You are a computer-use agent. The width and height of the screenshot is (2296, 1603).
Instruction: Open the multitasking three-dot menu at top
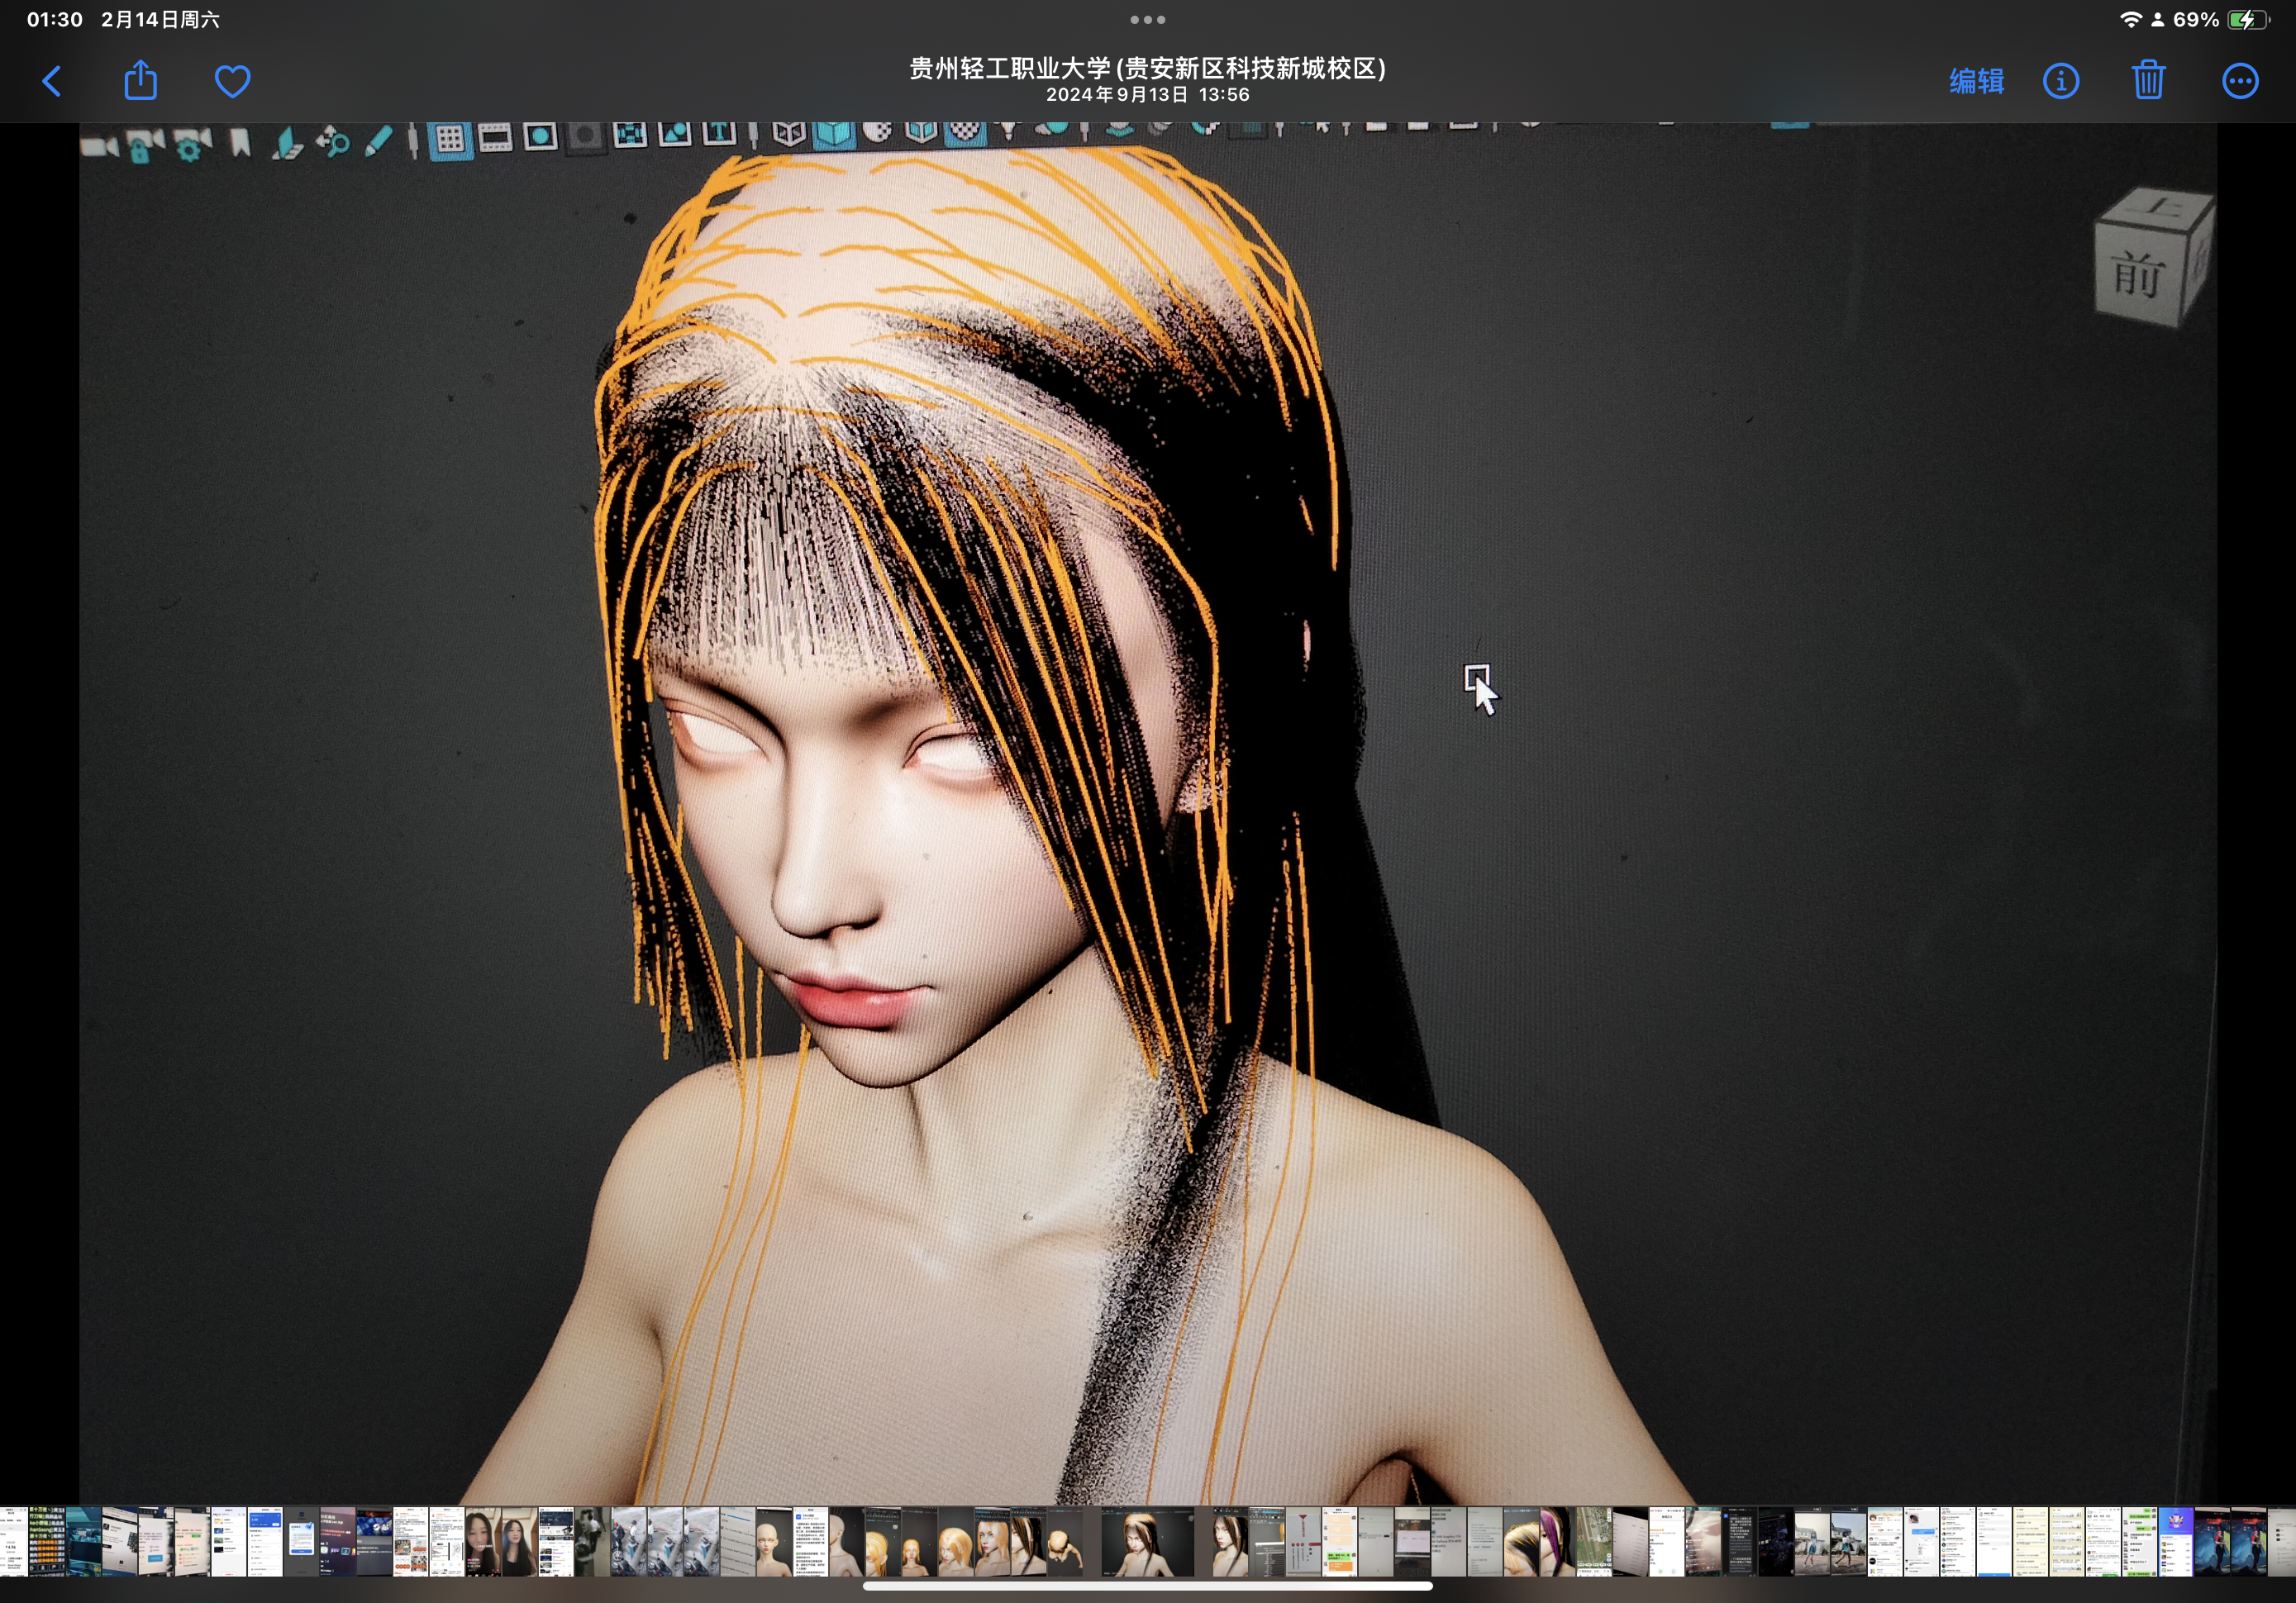1147,20
